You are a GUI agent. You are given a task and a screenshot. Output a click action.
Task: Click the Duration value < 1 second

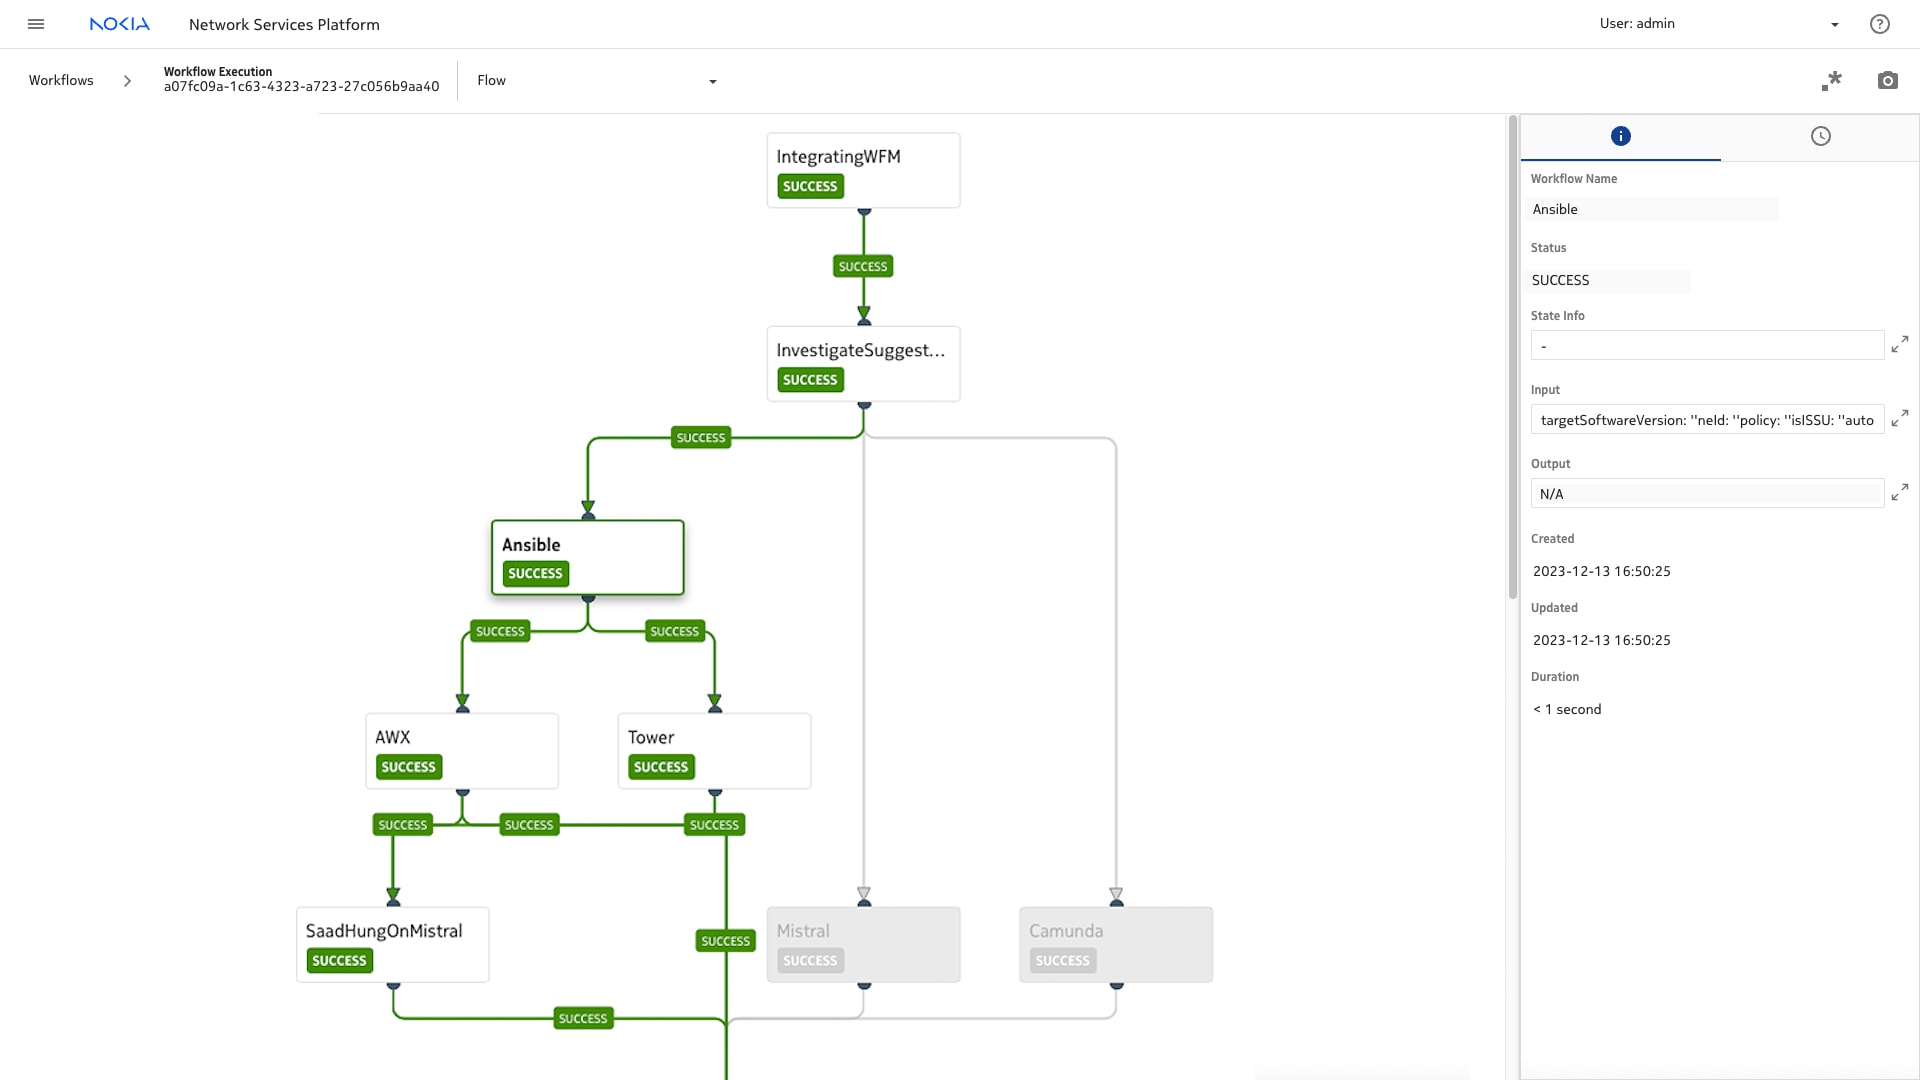pyautogui.click(x=1567, y=710)
